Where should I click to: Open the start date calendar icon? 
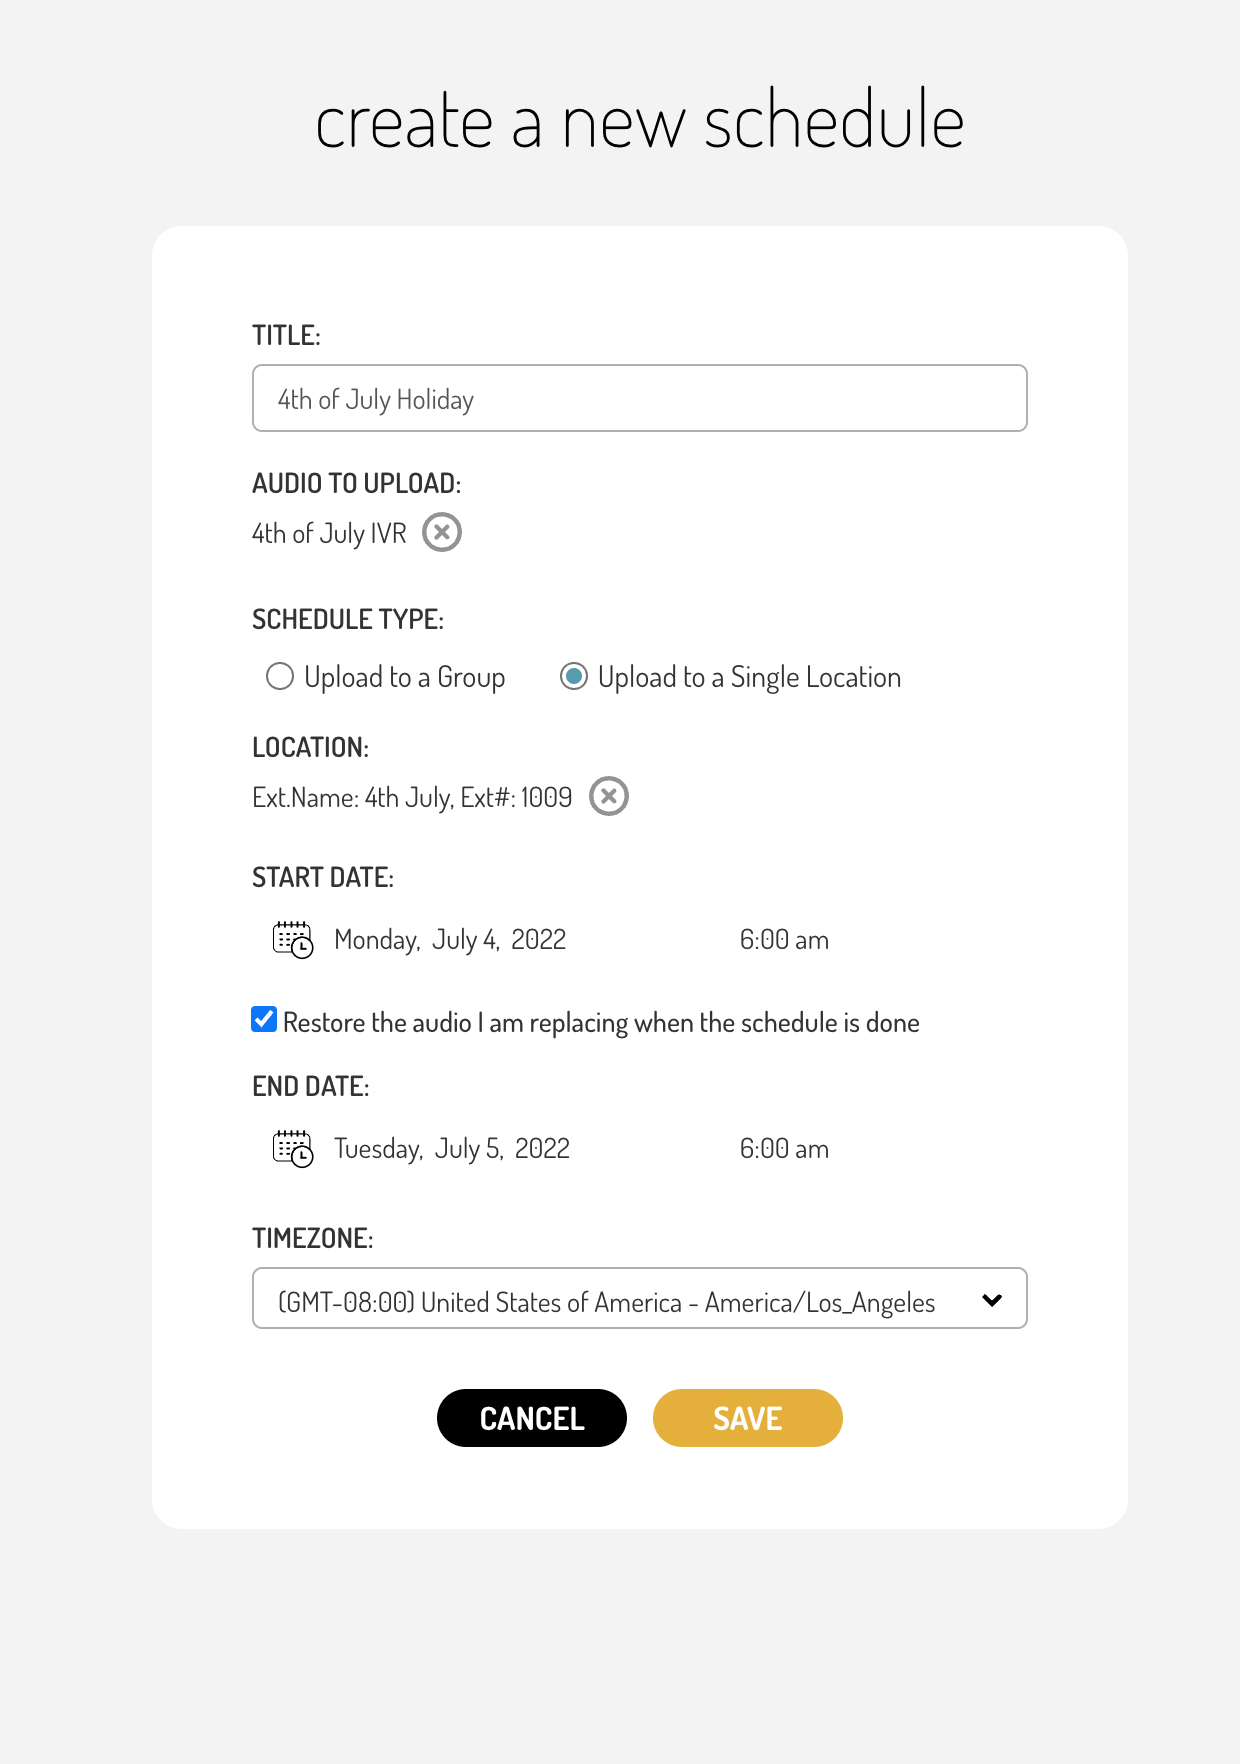tap(293, 940)
